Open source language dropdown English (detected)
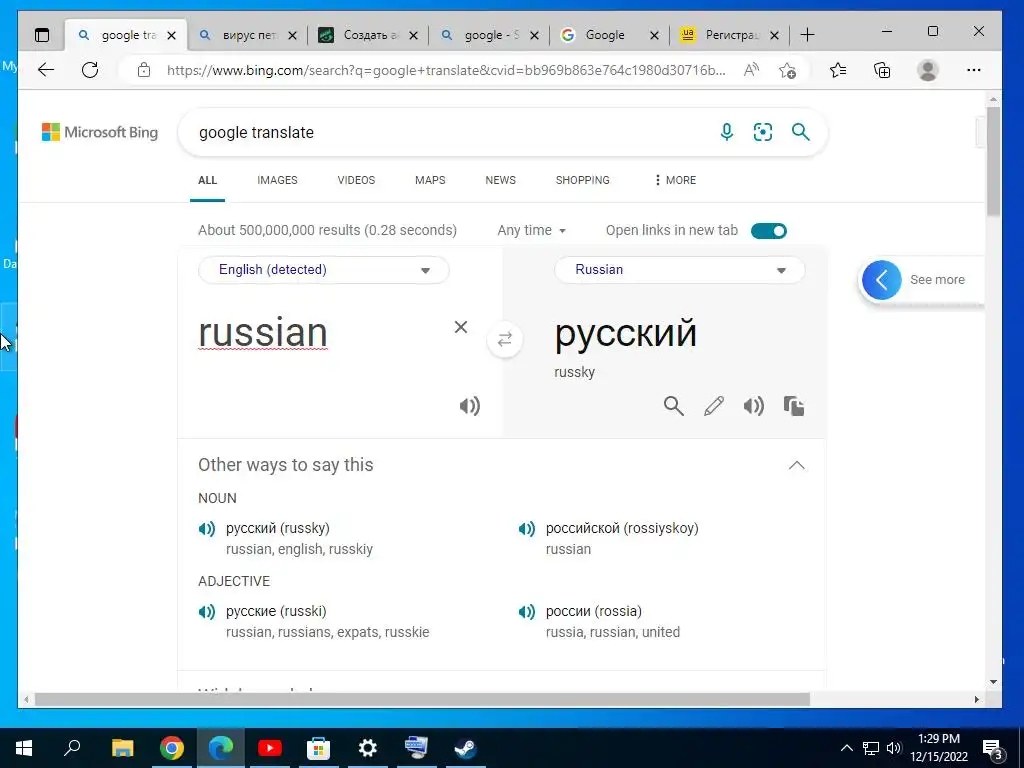The image size is (1024, 768). [323, 270]
